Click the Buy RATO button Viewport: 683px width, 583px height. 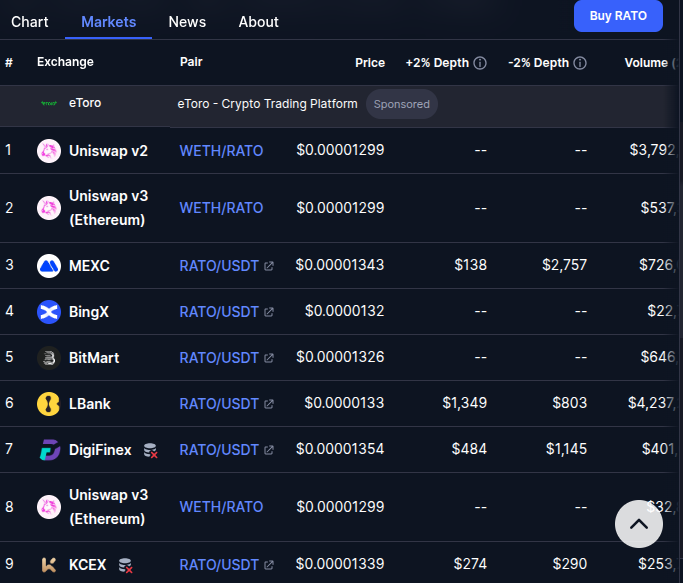[618, 16]
